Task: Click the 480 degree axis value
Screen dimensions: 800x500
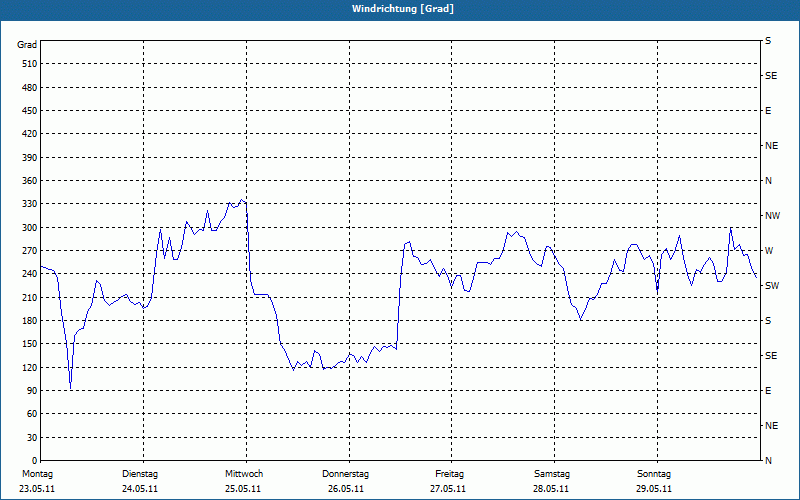Action: pos(29,87)
